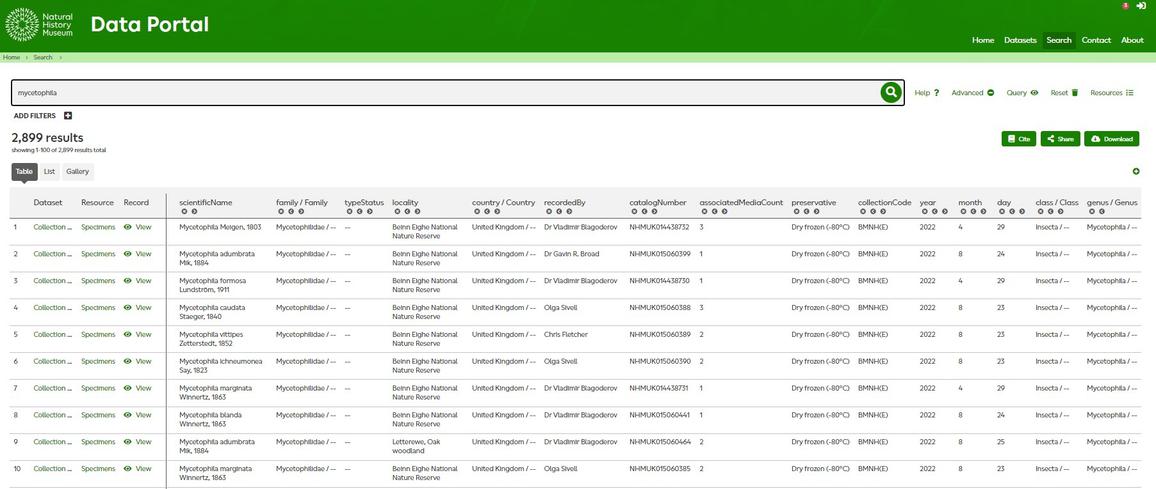
Task: Open the Share options
Action: (1060, 139)
